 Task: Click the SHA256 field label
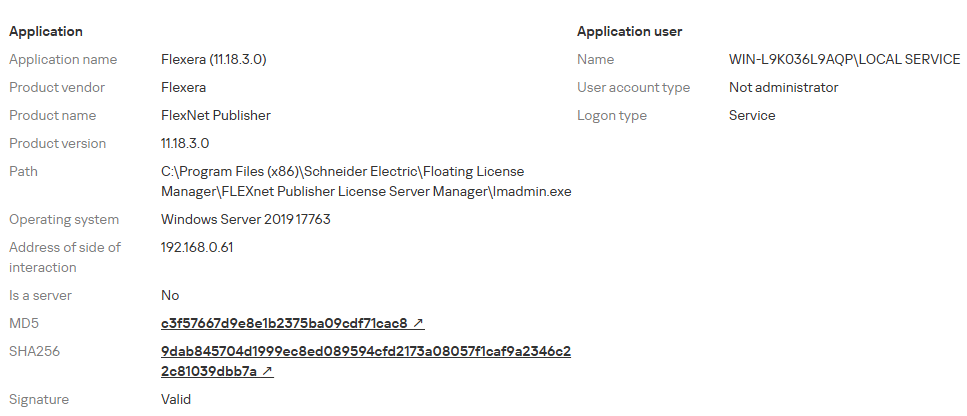34,352
